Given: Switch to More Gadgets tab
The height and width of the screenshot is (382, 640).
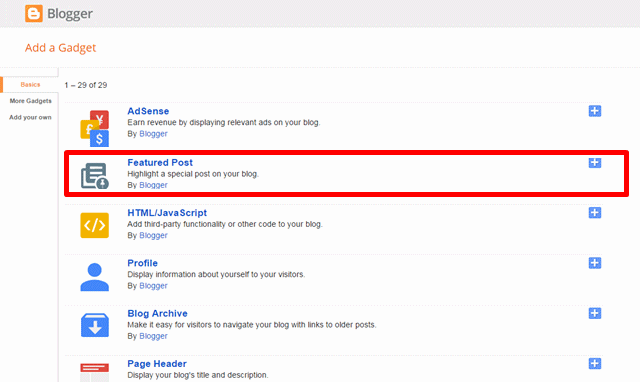Looking at the screenshot, I should pos(31,101).
